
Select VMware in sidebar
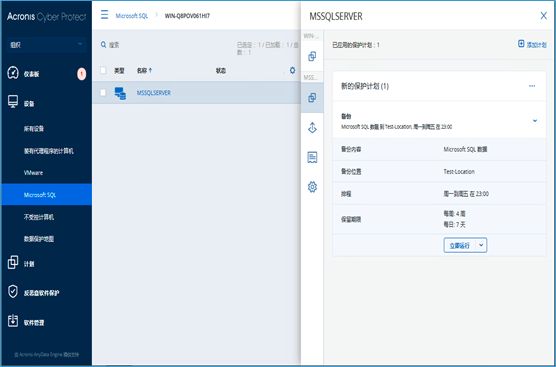33,173
